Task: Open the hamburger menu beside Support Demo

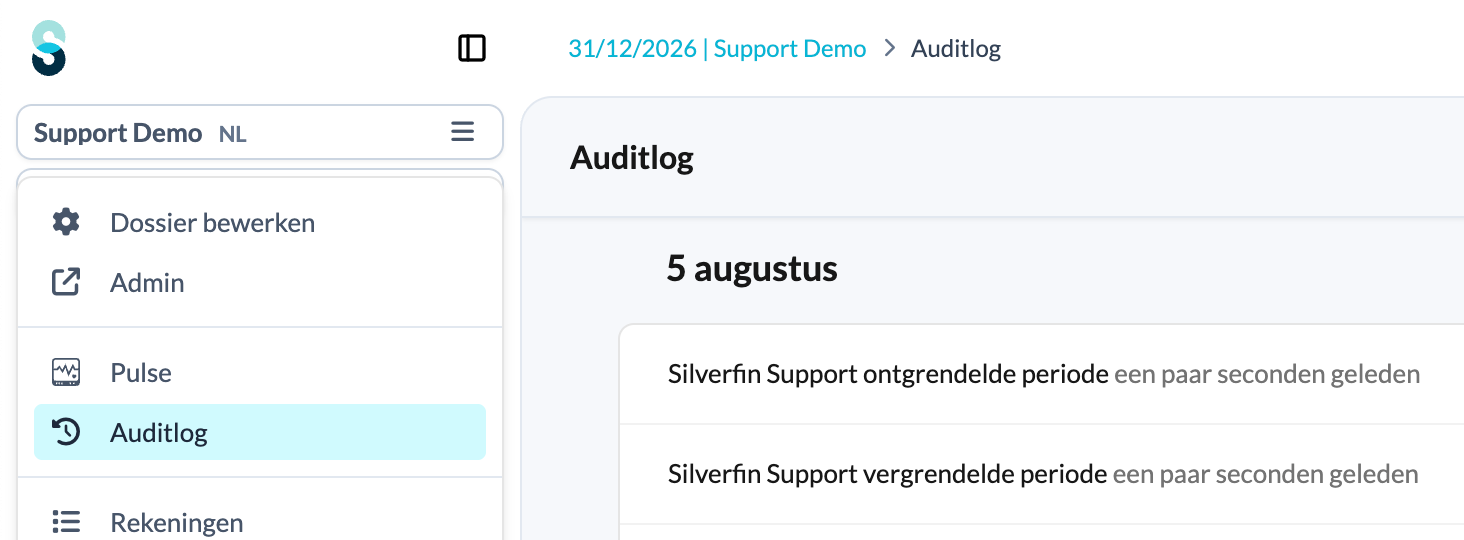Action: 462,132
